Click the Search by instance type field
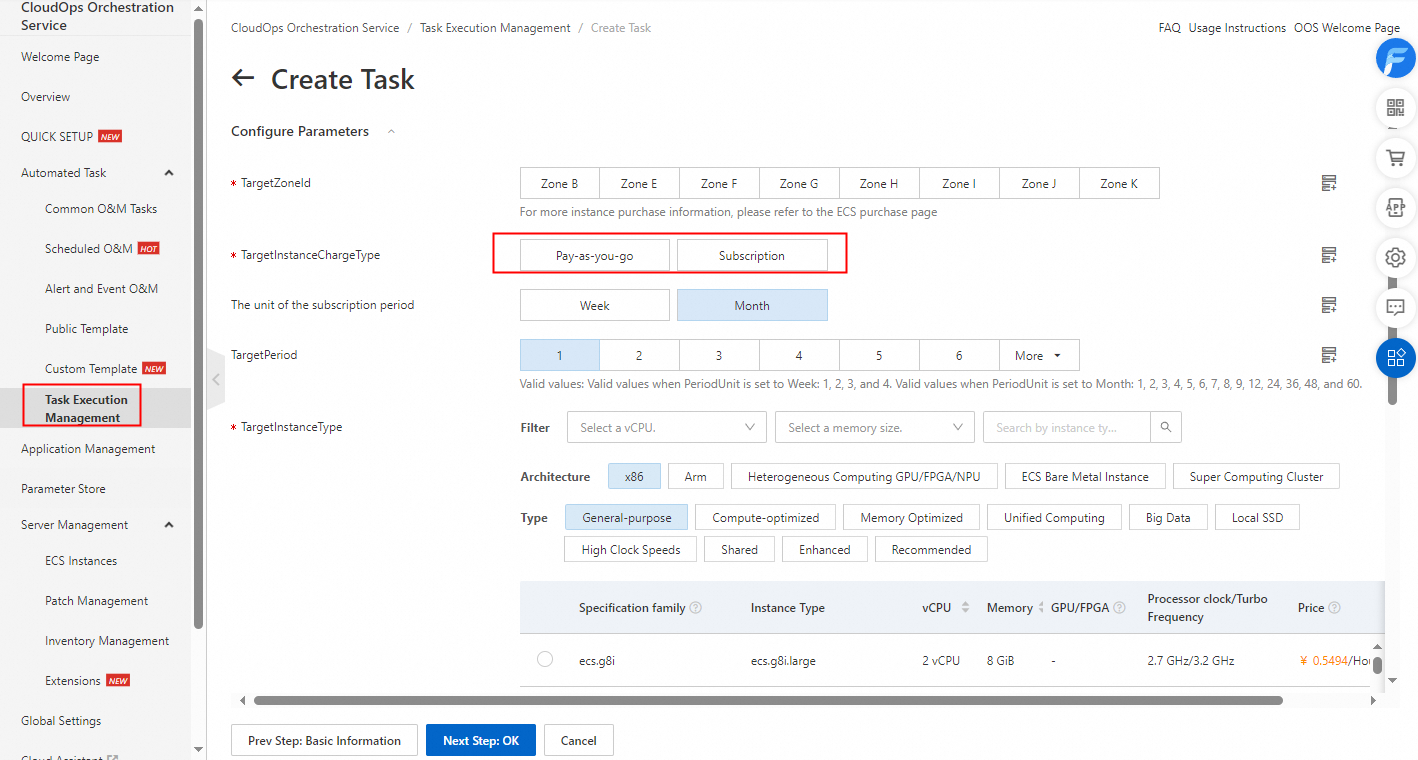This screenshot has width=1418, height=760. click(x=1067, y=427)
